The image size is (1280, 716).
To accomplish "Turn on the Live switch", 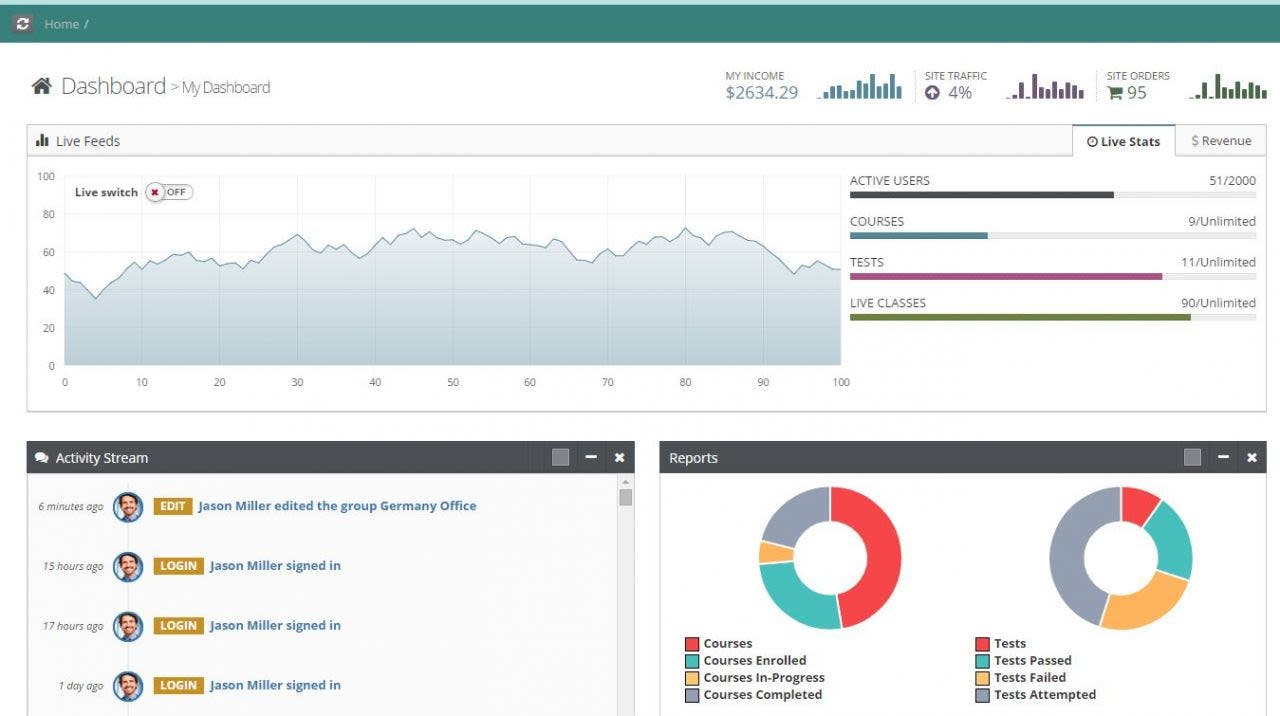I will tap(170, 191).
